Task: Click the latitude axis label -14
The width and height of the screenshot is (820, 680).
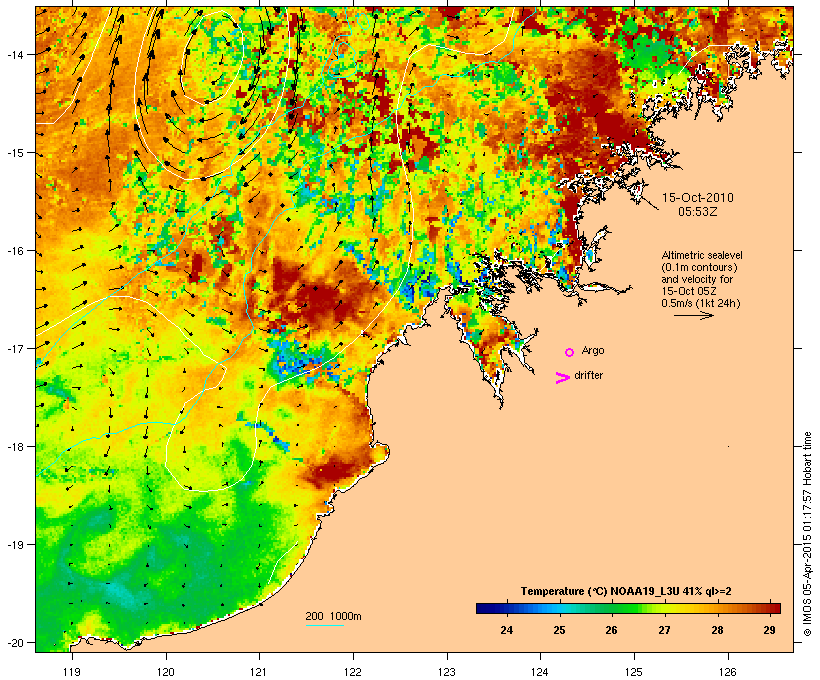Action: pos(14,54)
